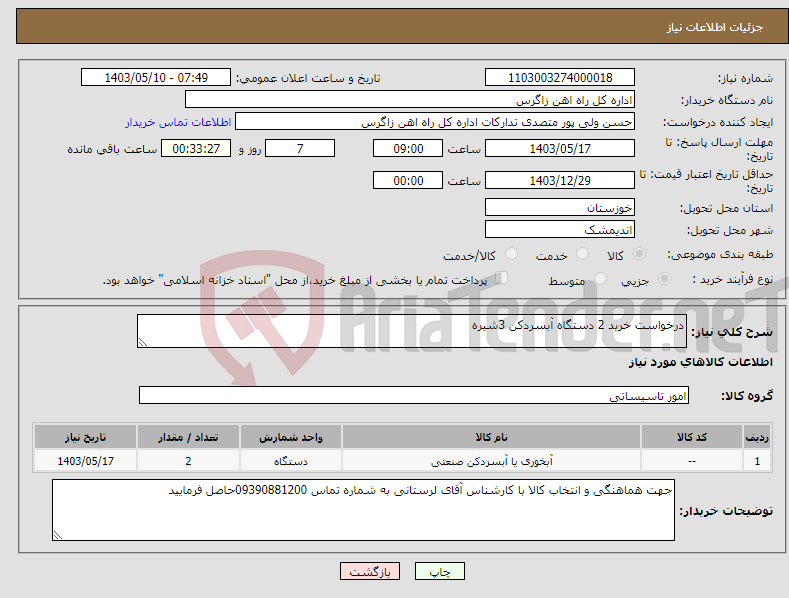Click the بازگشت back button
Screen dimensions: 789x598
tap(370, 571)
